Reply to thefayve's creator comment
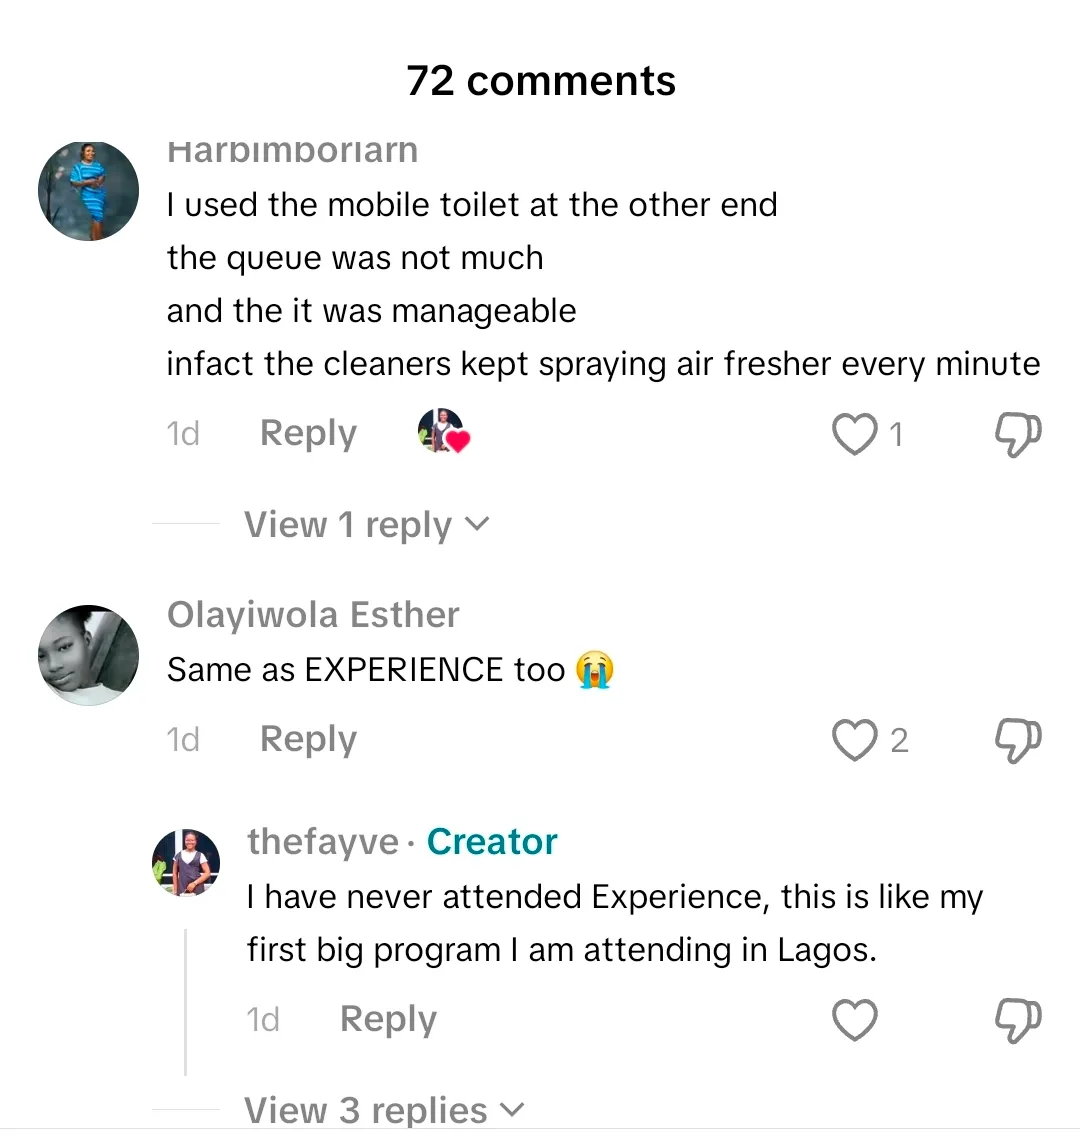 tap(388, 1020)
